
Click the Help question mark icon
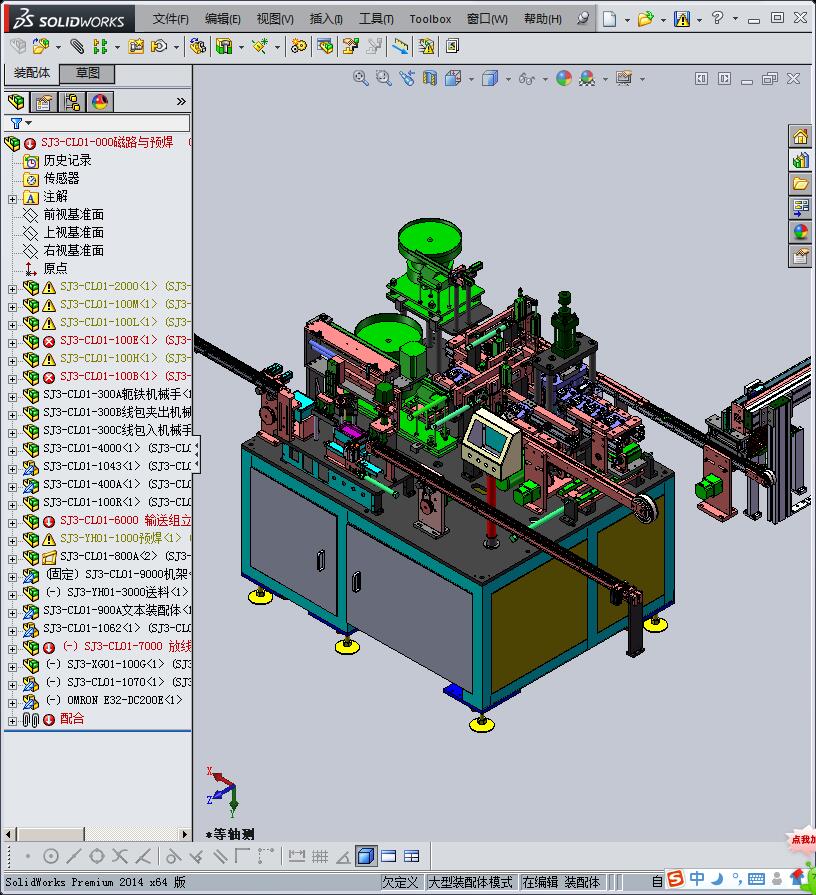717,18
